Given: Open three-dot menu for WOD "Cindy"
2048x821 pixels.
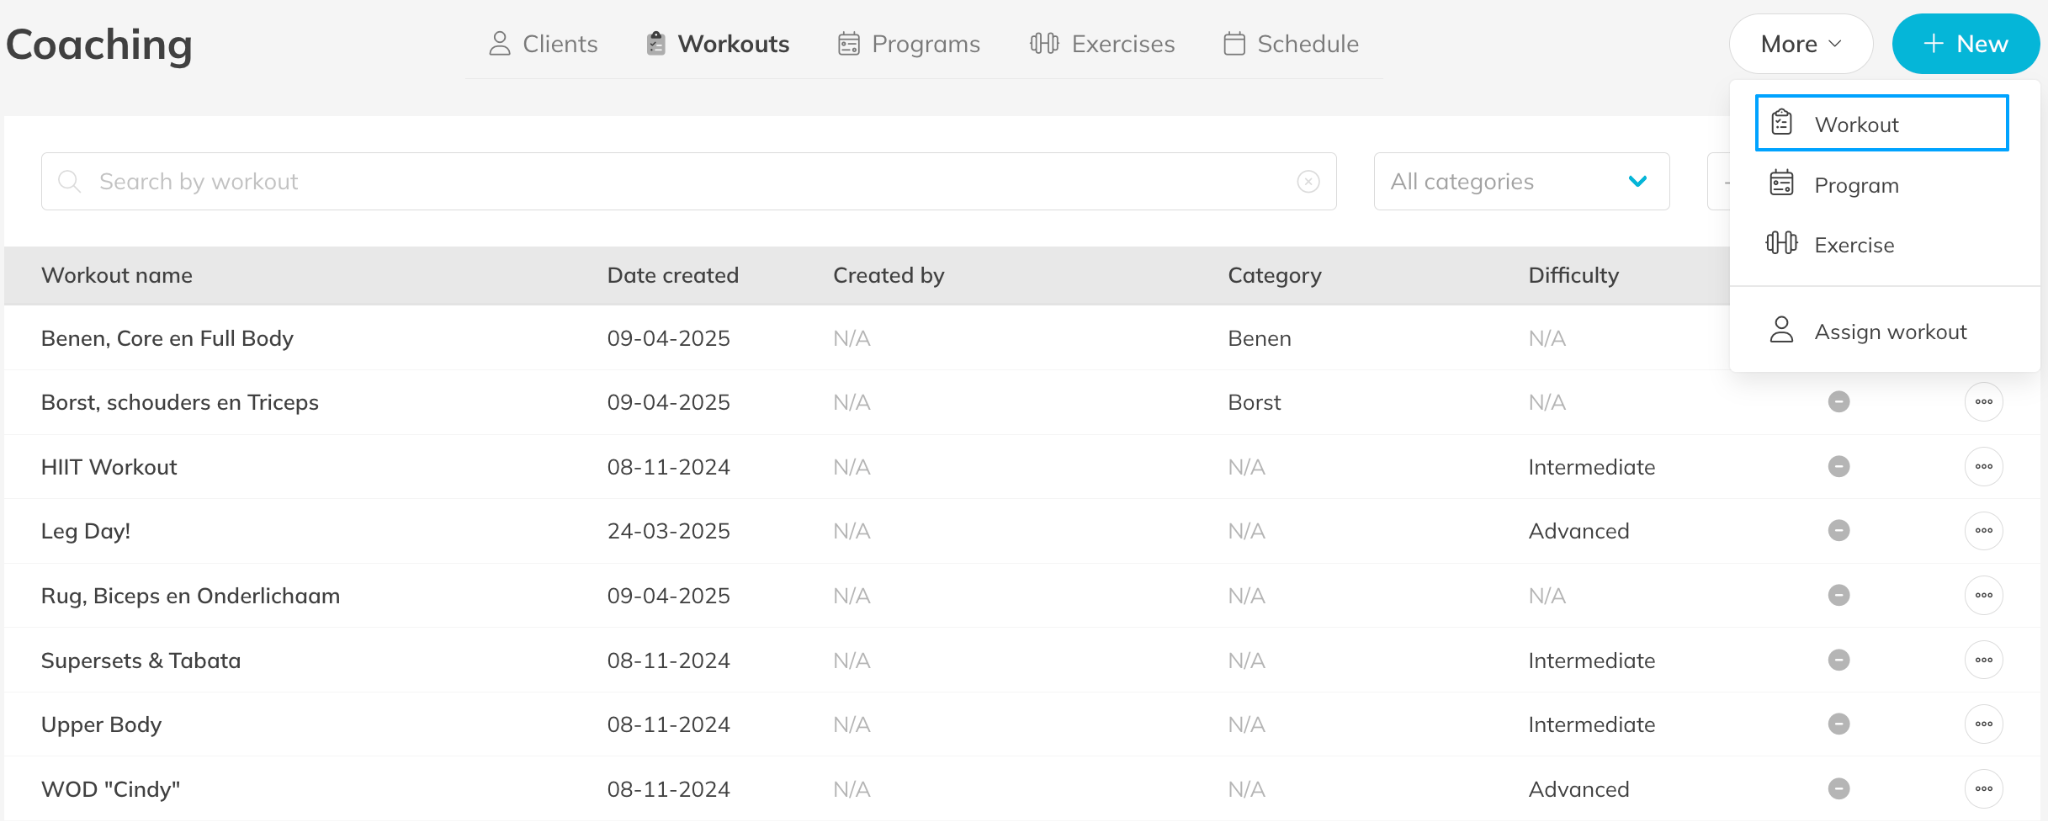Looking at the screenshot, I should point(1983,789).
